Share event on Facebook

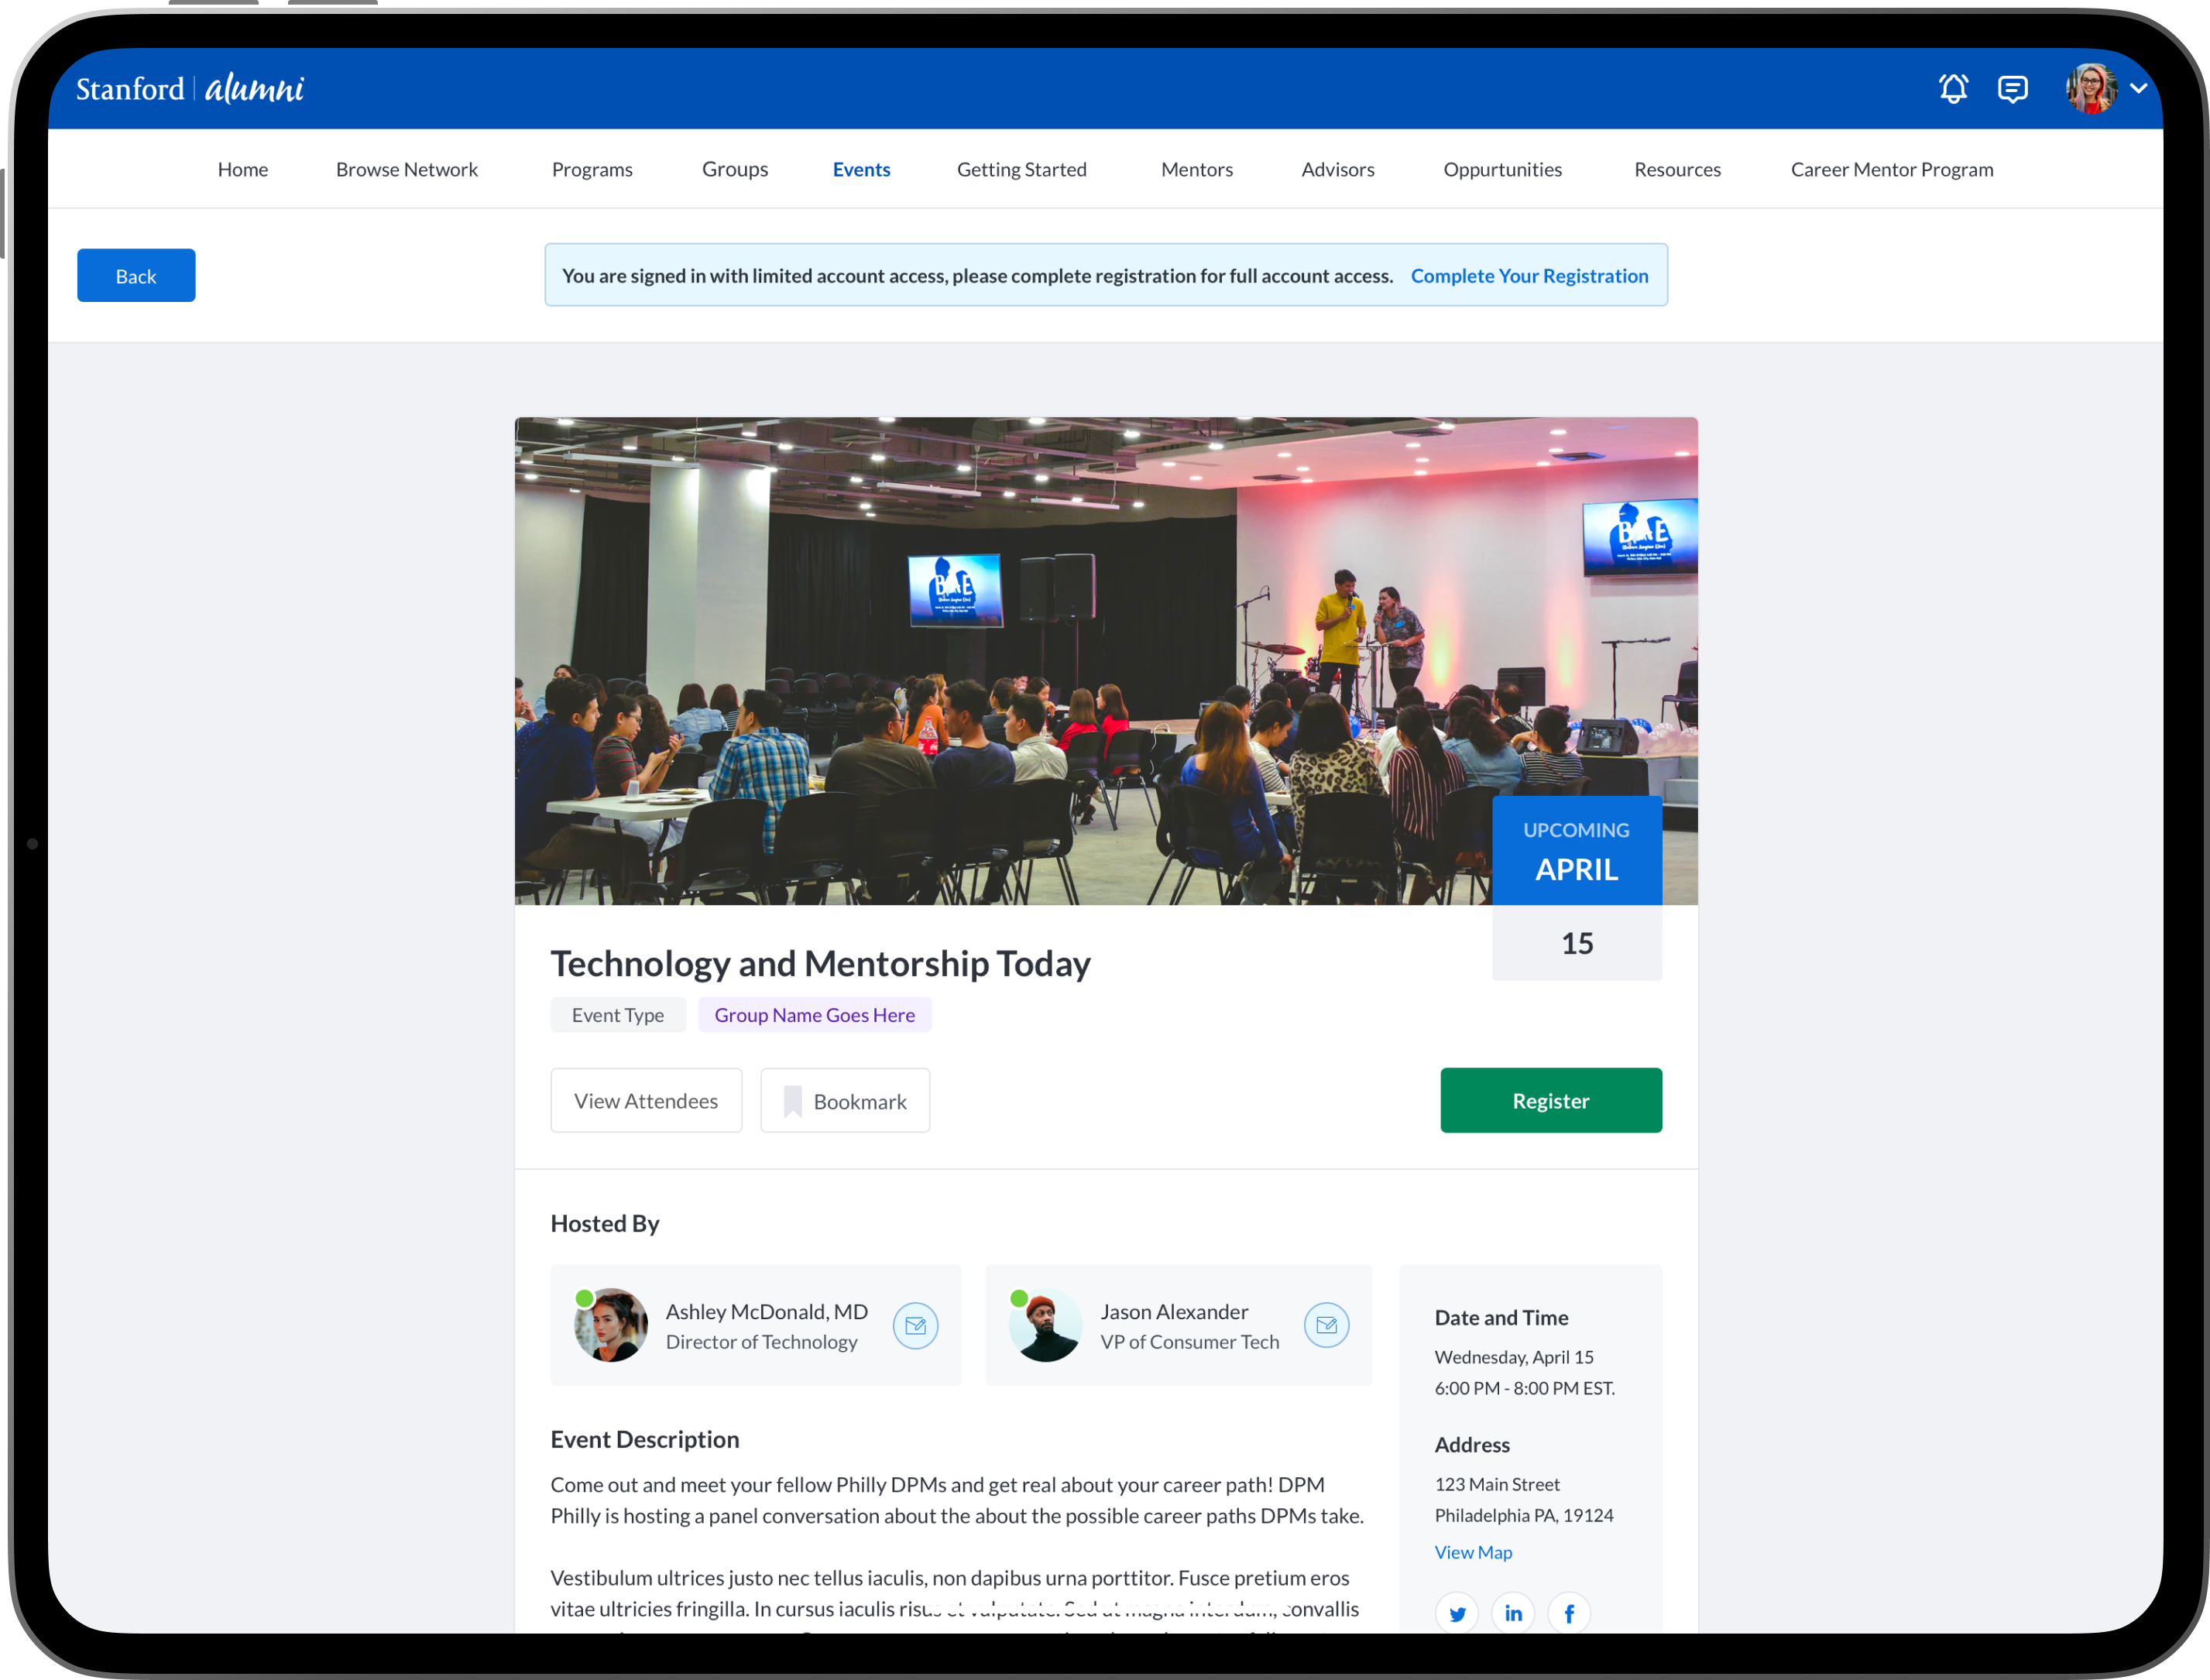[x=1569, y=1613]
